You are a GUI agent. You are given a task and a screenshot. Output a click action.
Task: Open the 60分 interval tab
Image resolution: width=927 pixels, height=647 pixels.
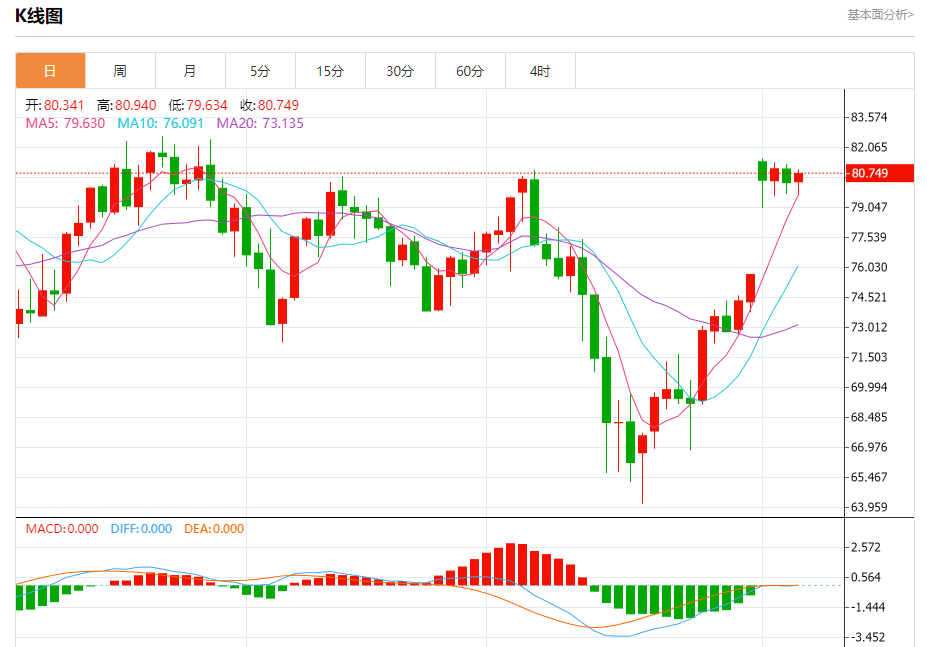tap(470, 71)
